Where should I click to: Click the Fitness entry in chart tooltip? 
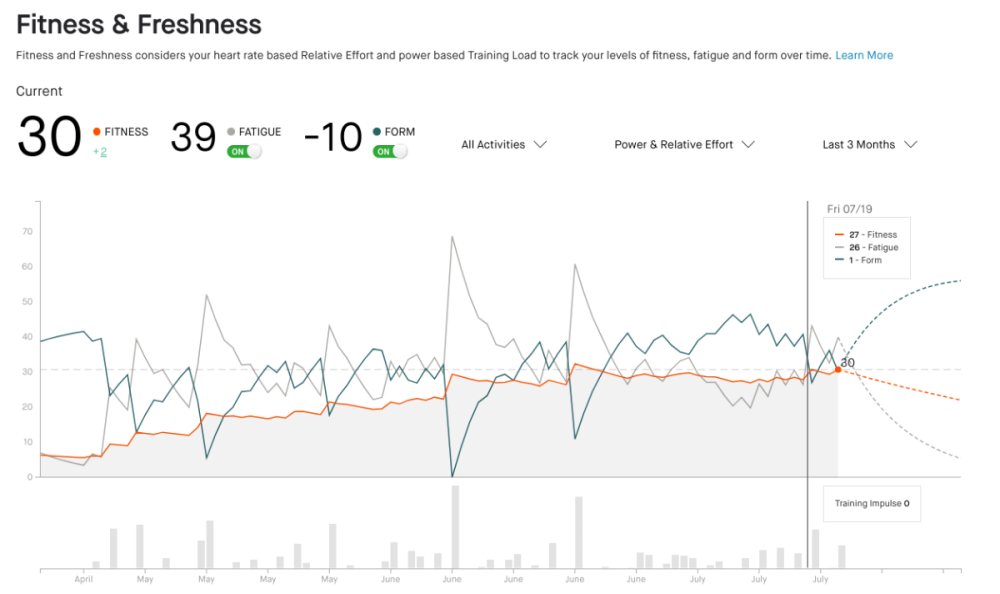click(866, 235)
